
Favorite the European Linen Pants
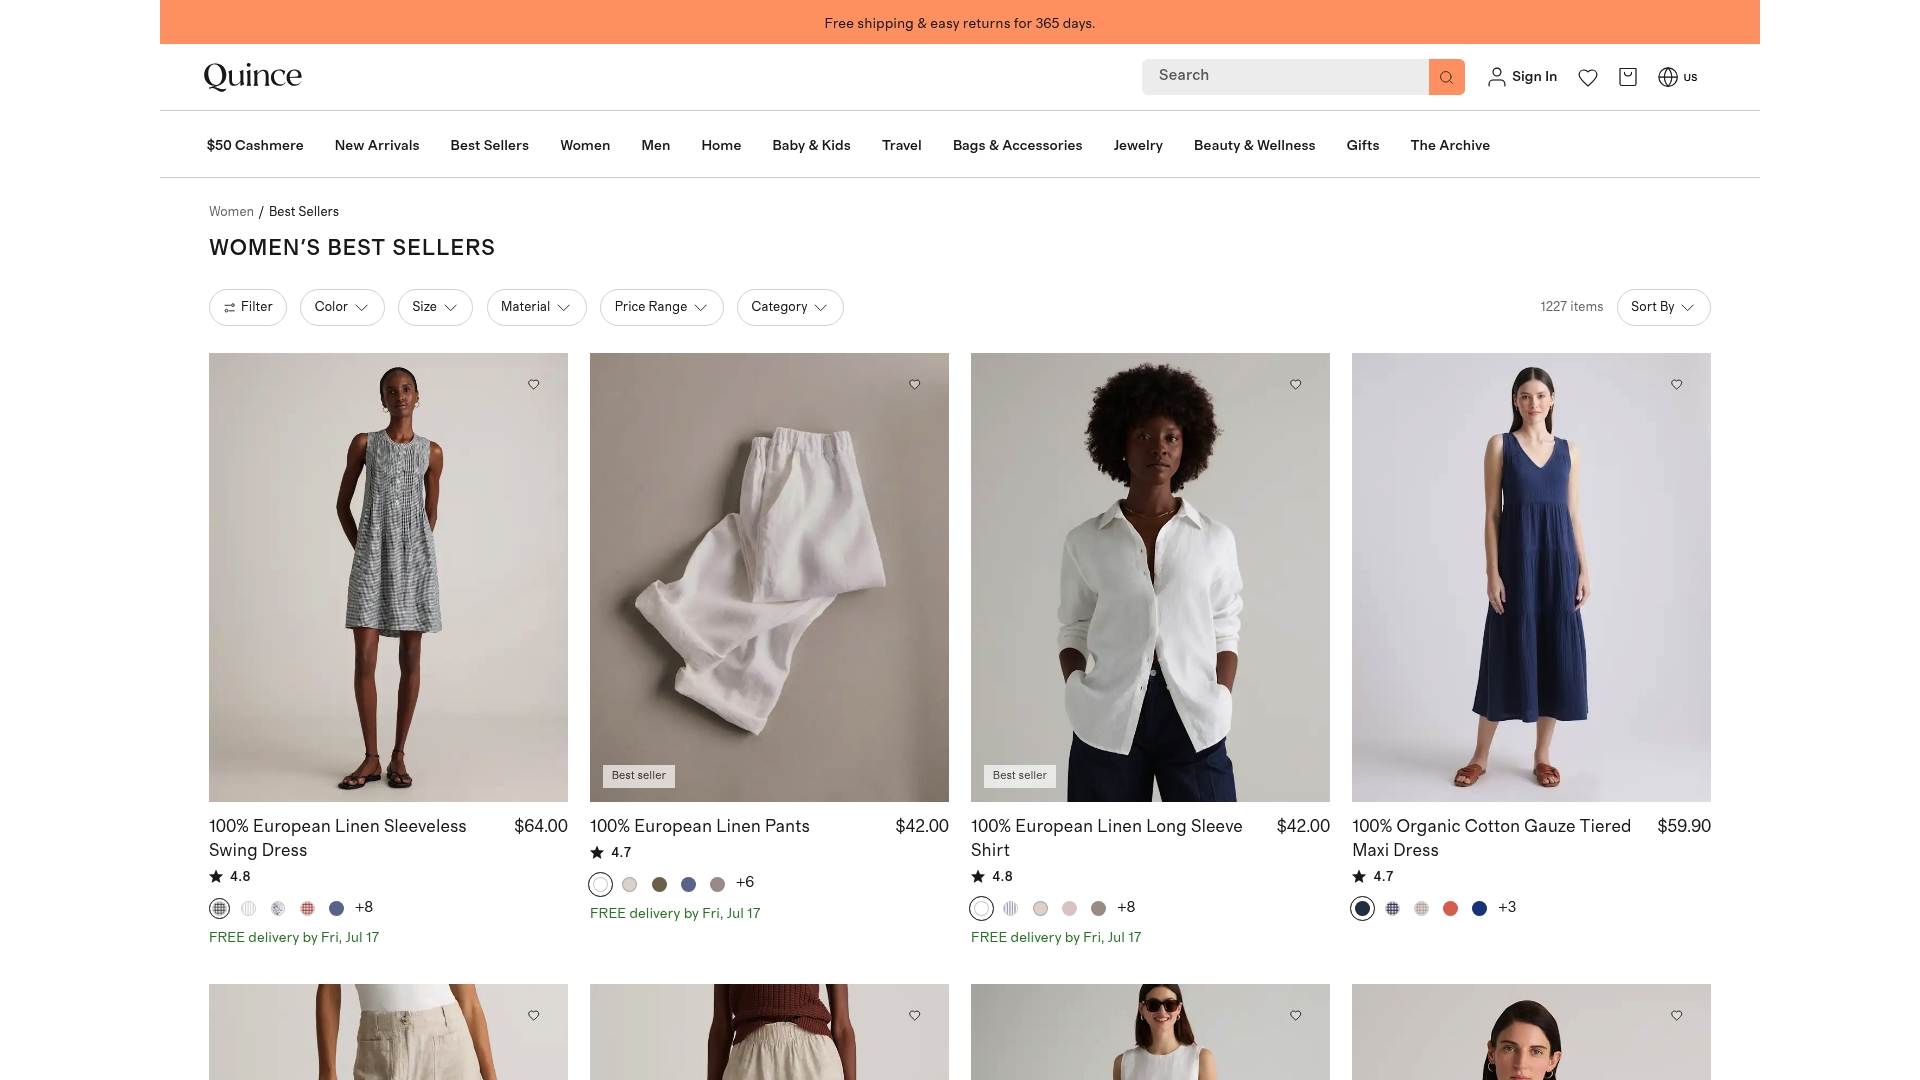click(915, 384)
